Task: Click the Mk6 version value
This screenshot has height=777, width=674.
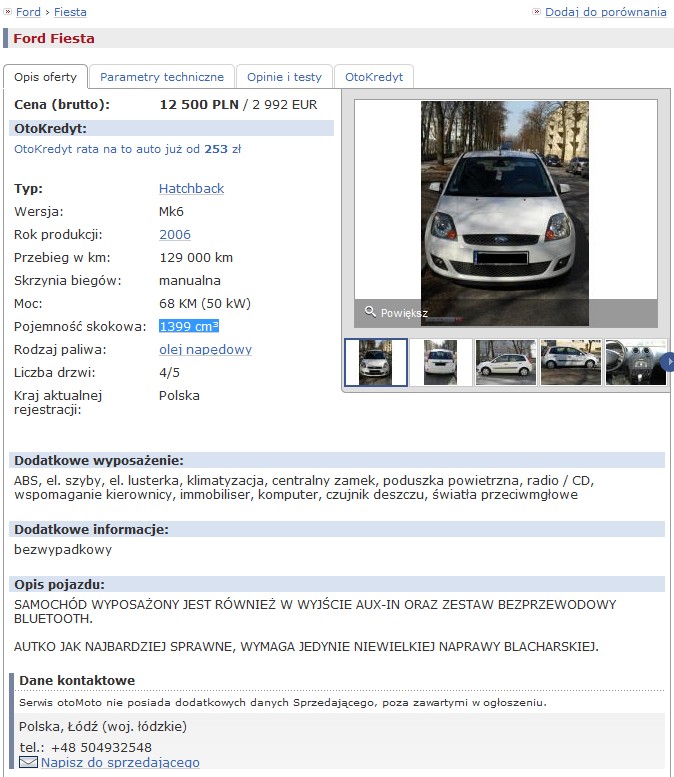Action: [171, 212]
